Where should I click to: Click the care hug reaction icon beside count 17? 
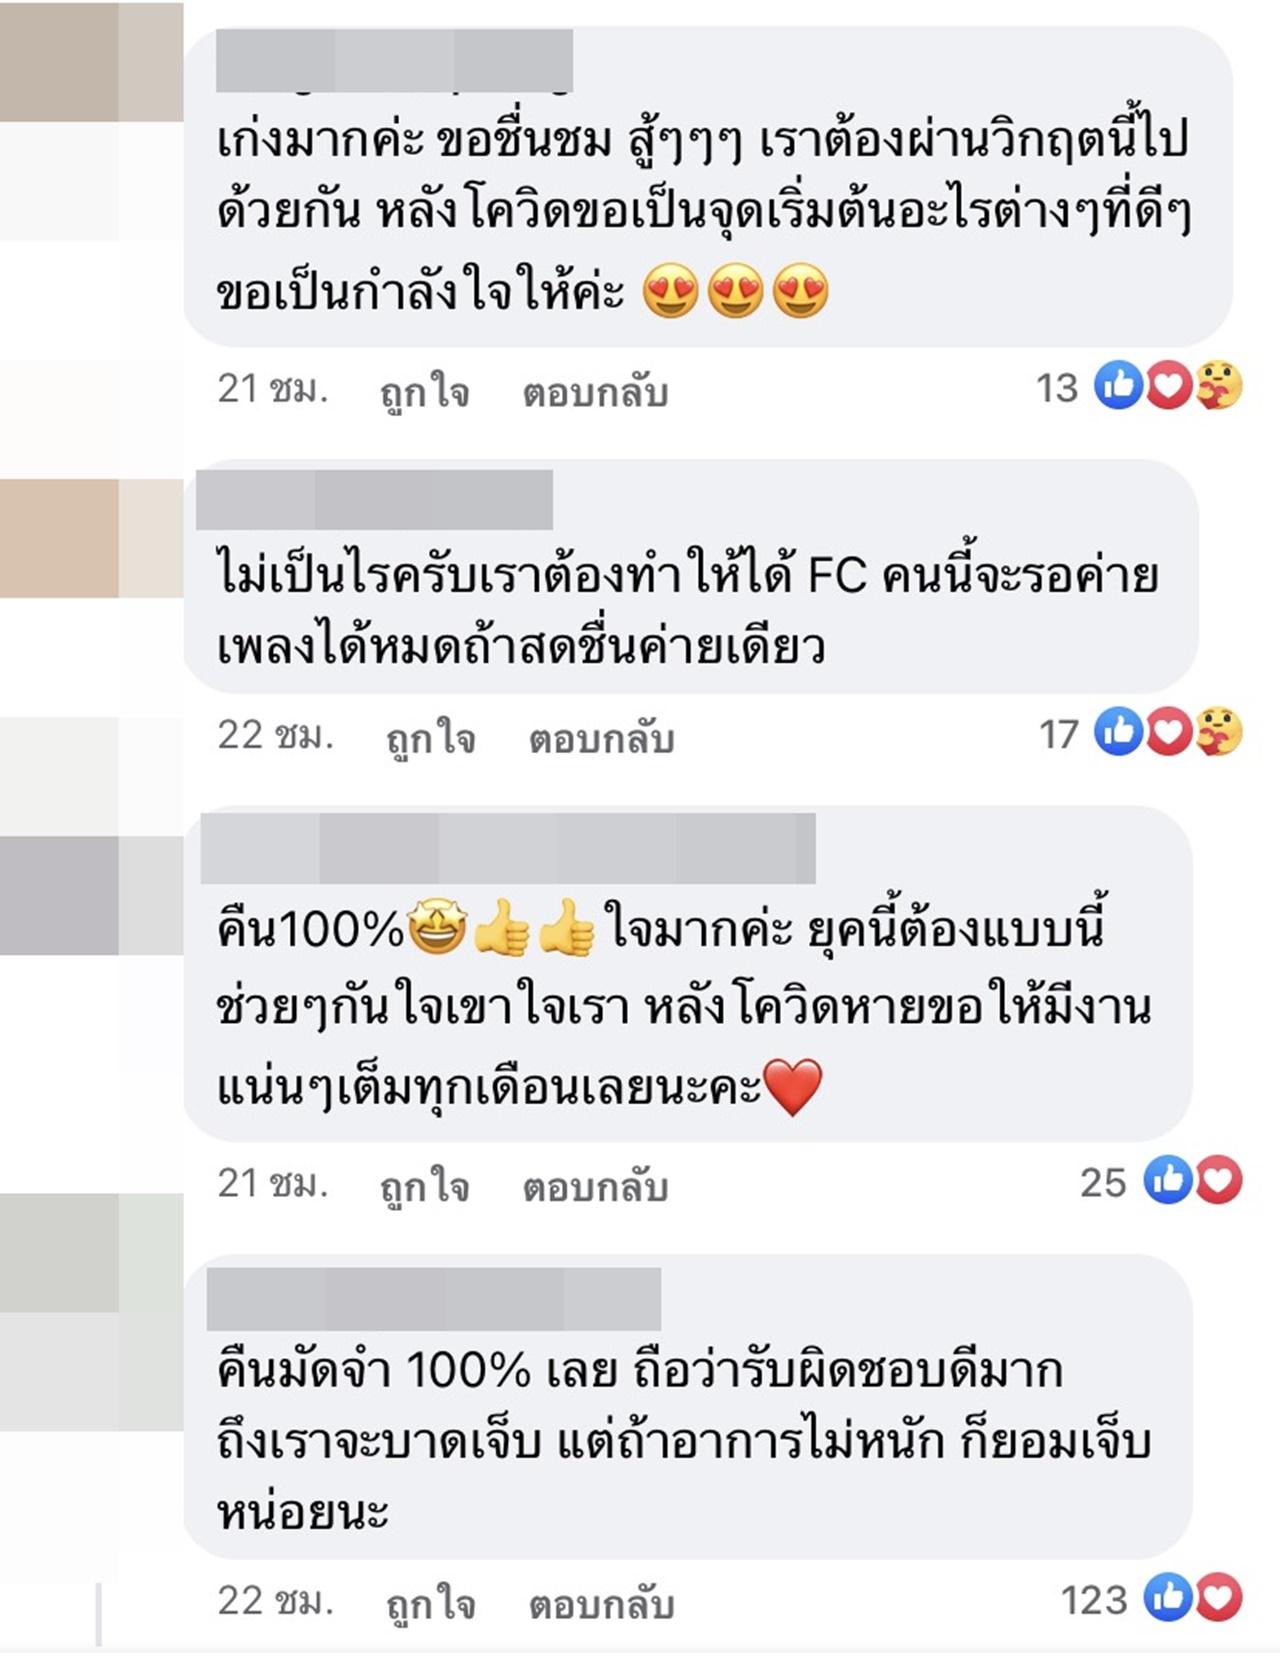pos(1218,732)
